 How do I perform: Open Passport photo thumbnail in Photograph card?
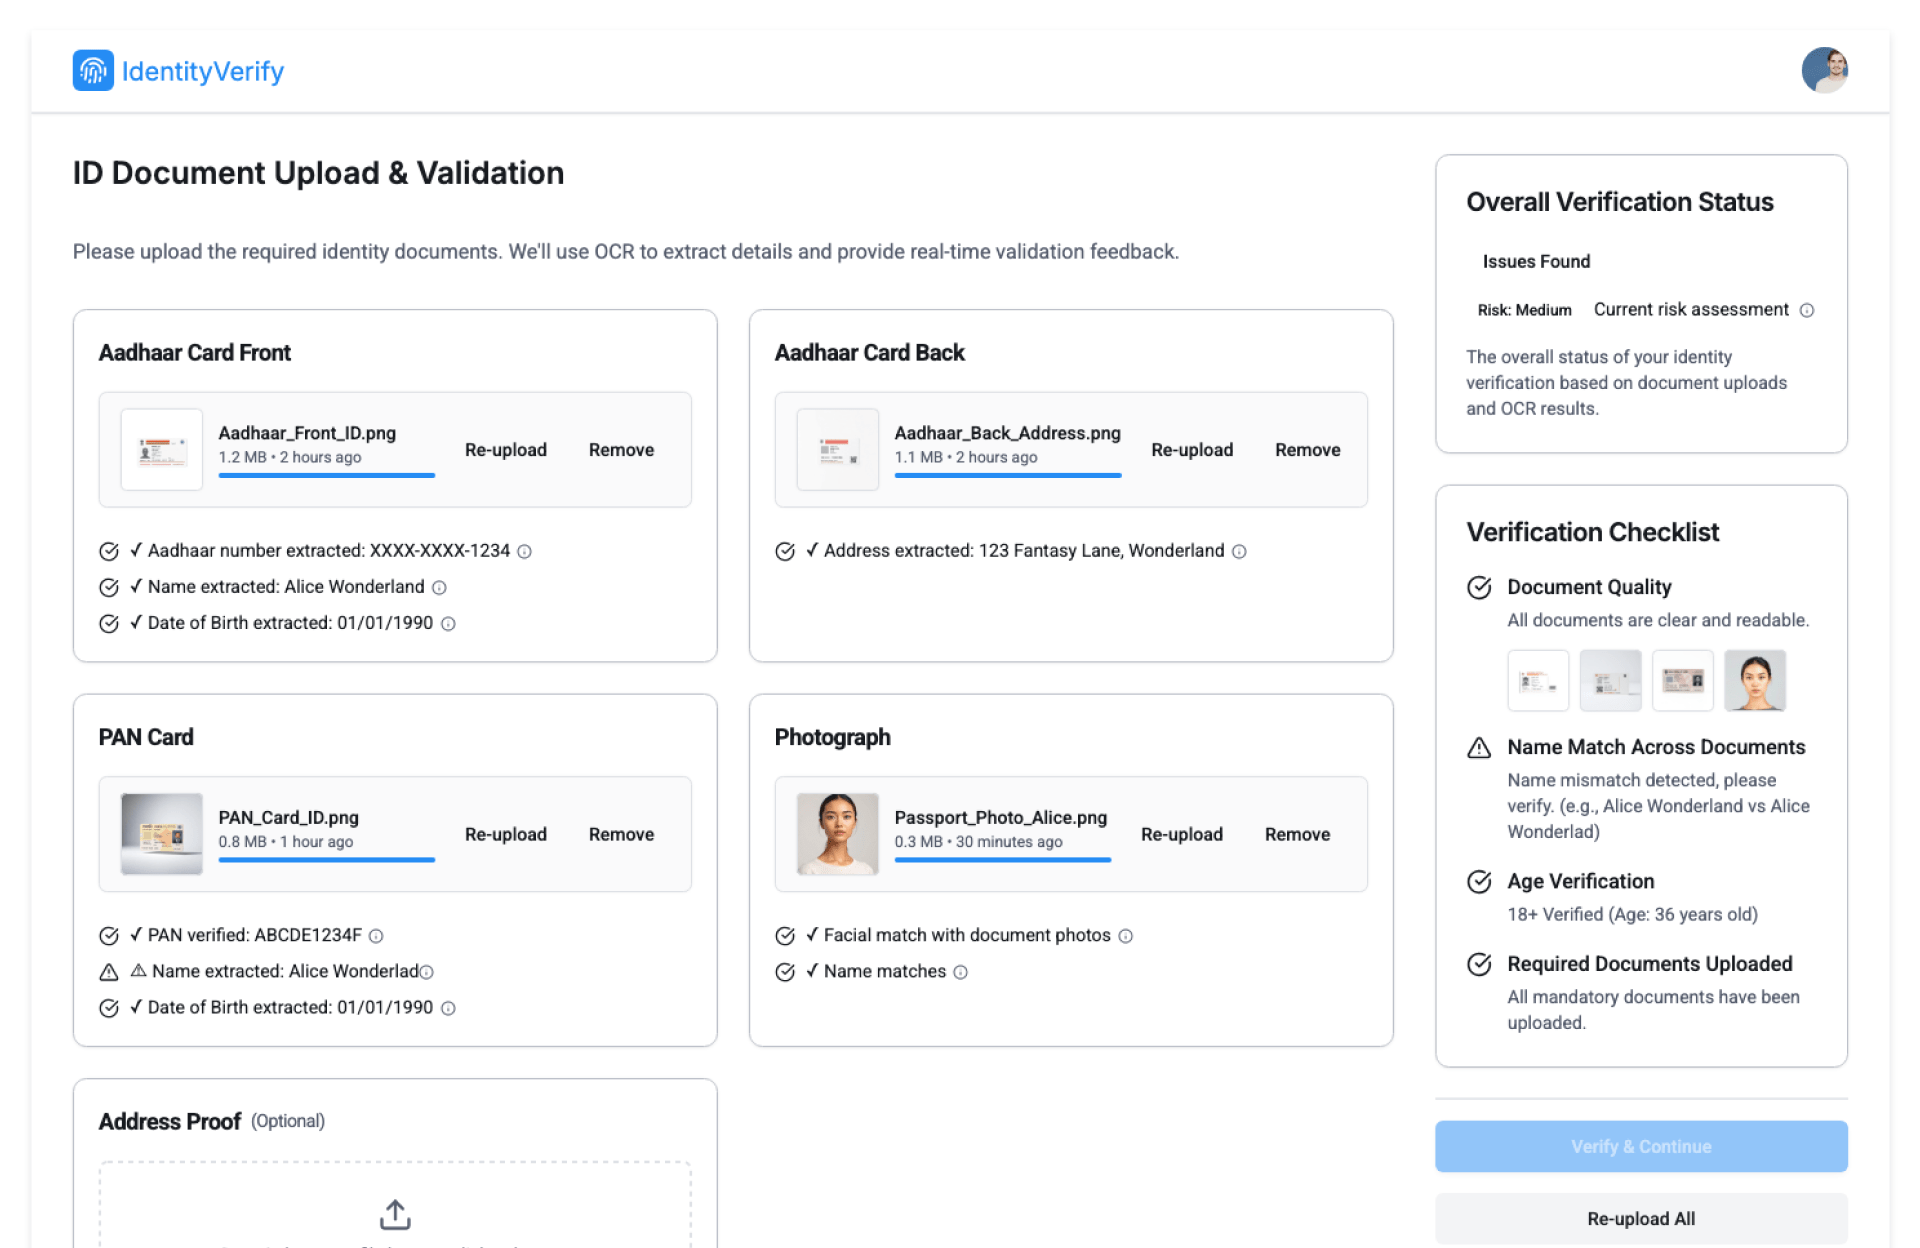837,834
